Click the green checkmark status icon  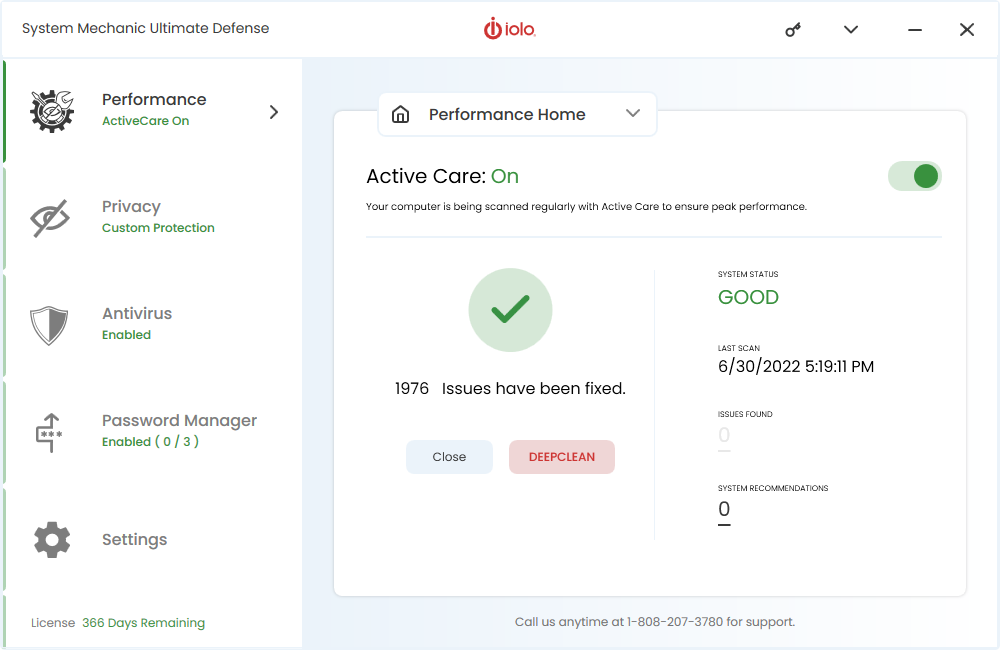[510, 310]
